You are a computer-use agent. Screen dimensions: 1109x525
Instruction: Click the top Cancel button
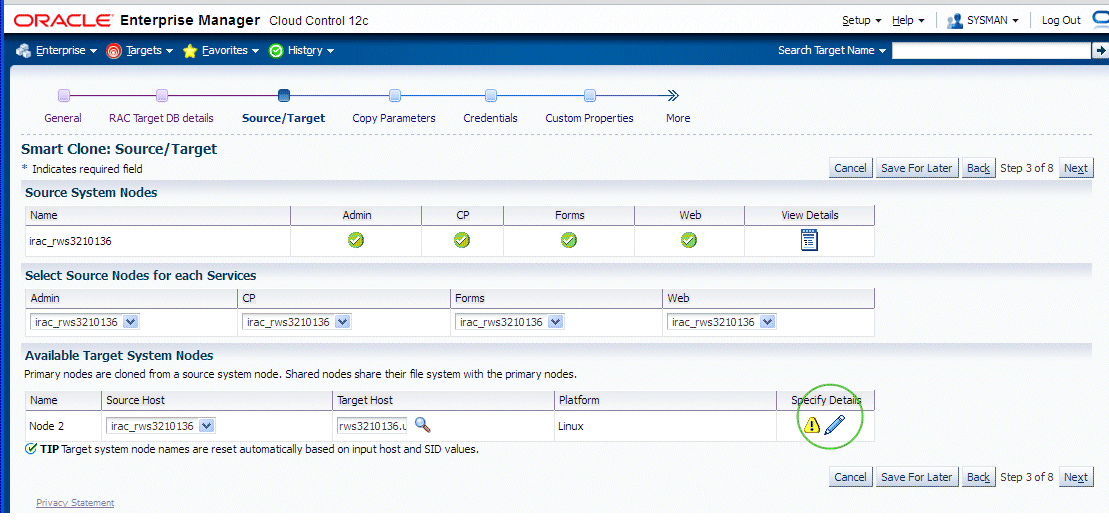(850, 168)
